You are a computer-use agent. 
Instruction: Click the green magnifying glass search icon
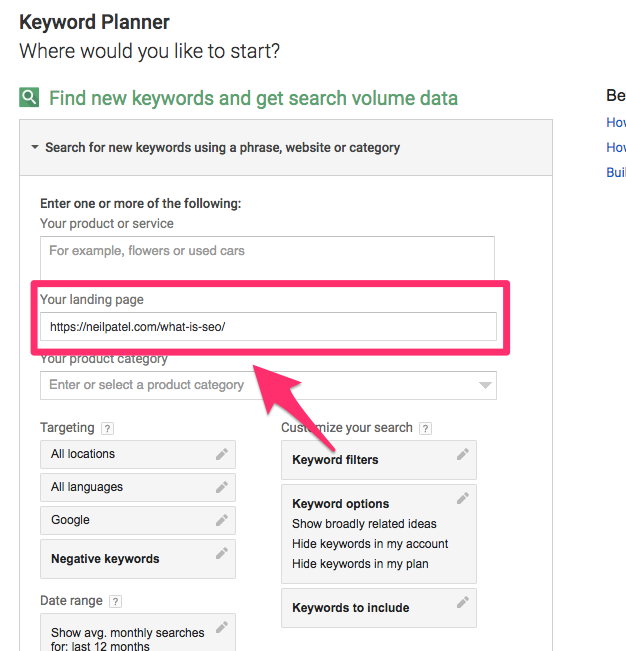point(30,98)
